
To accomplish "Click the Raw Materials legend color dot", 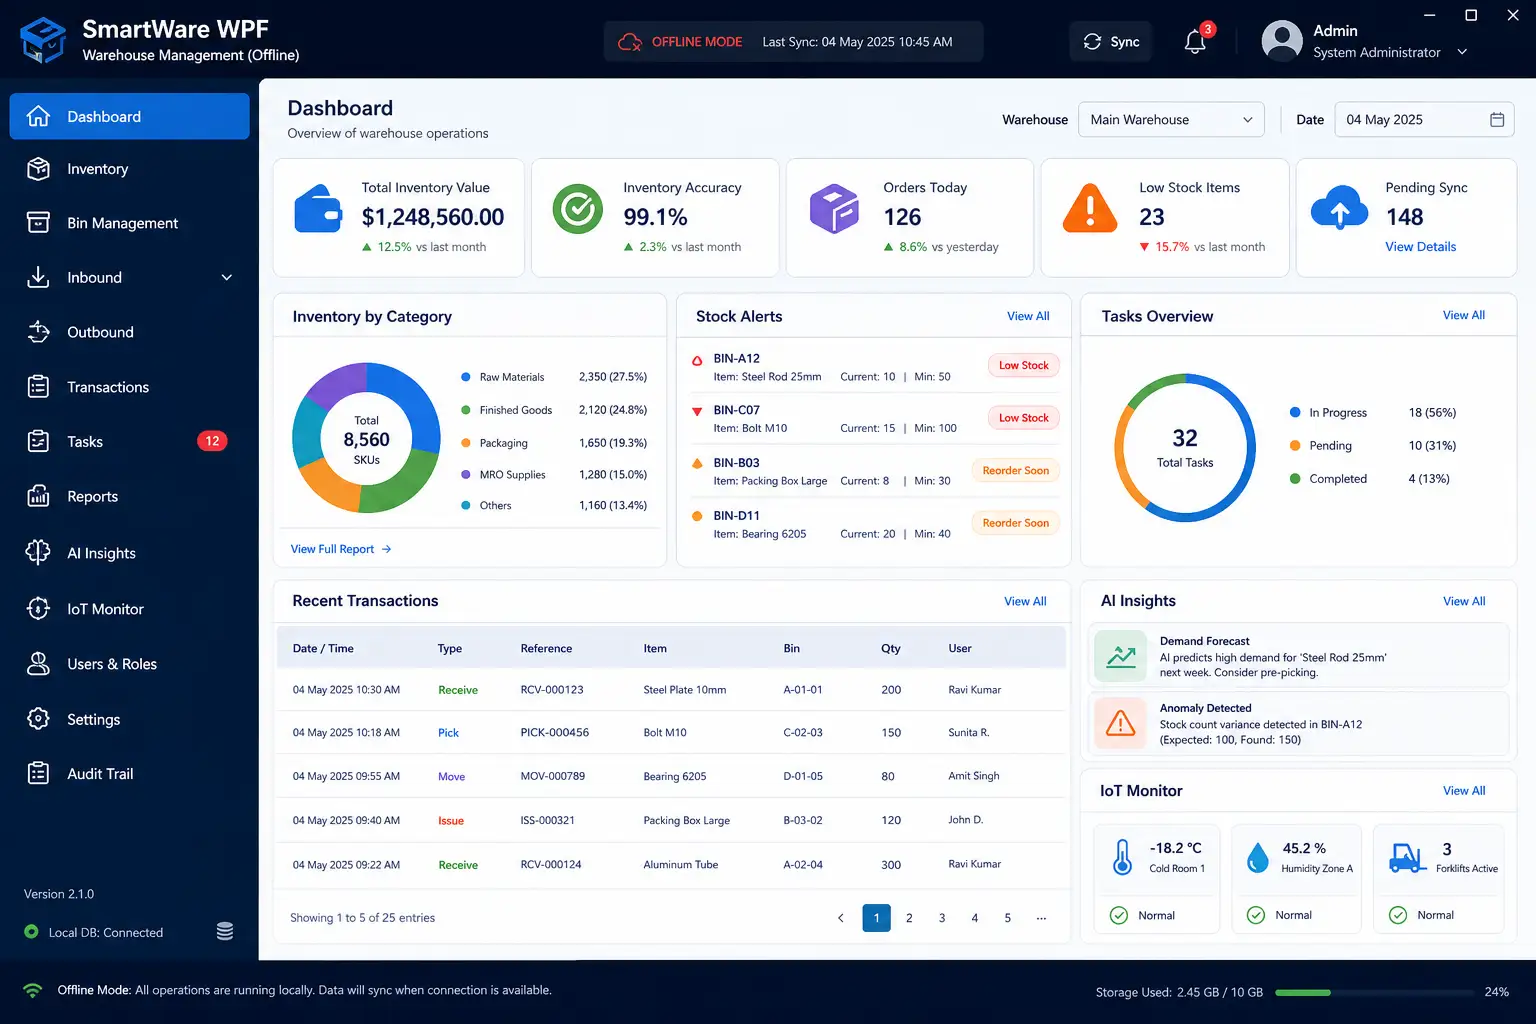I will pos(466,377).
